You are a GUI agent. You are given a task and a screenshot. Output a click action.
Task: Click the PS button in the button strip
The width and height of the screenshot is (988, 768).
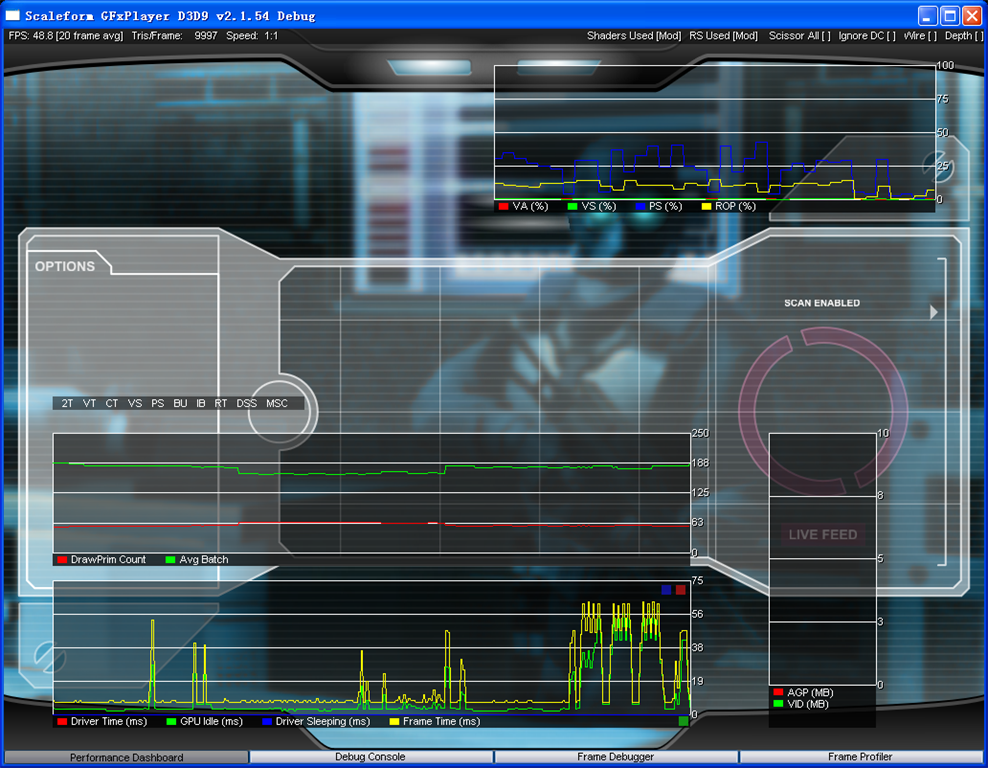point(158,403)
